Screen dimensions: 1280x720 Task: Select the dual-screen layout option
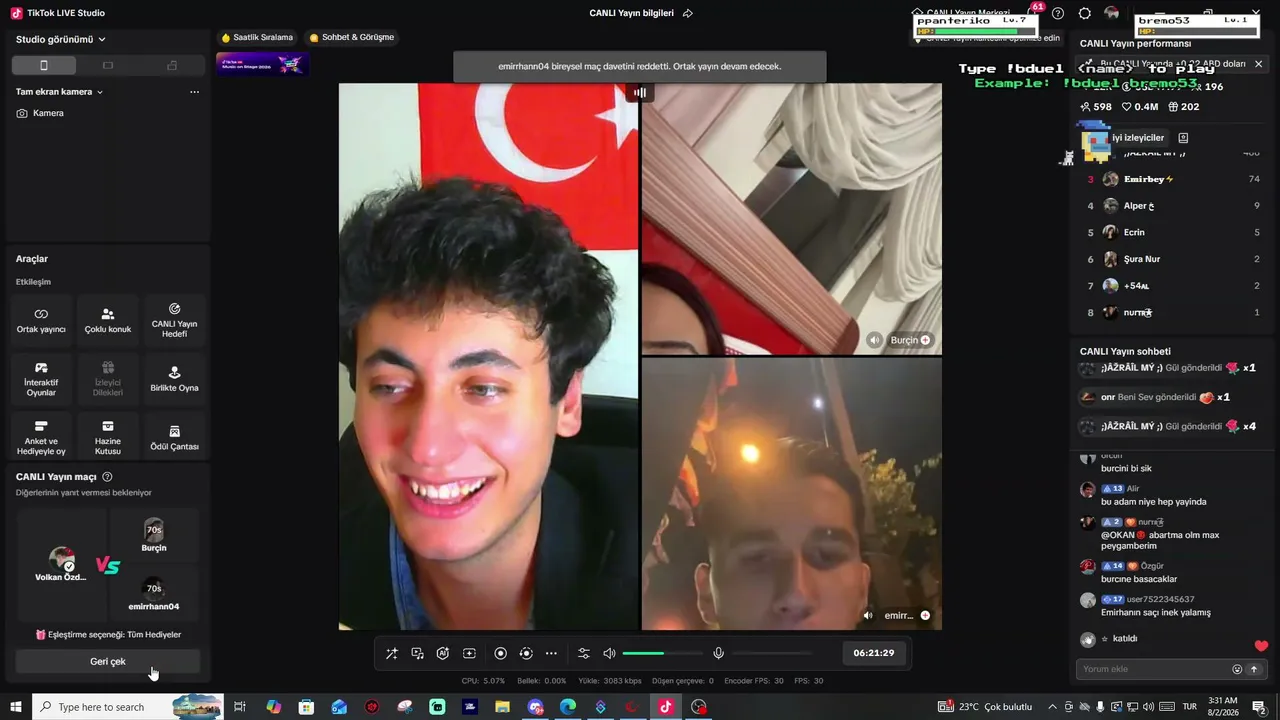(172, 65)
